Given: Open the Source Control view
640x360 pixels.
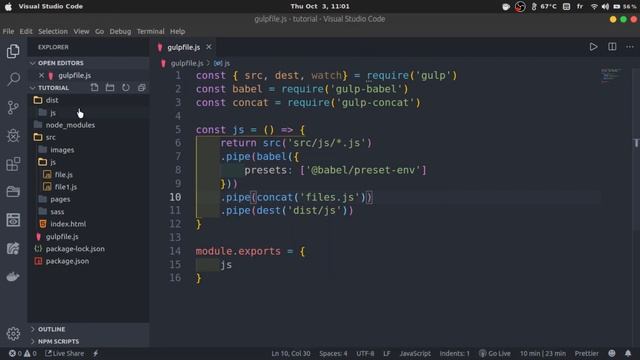Looking at the screenshot, I should click(13, 107).
